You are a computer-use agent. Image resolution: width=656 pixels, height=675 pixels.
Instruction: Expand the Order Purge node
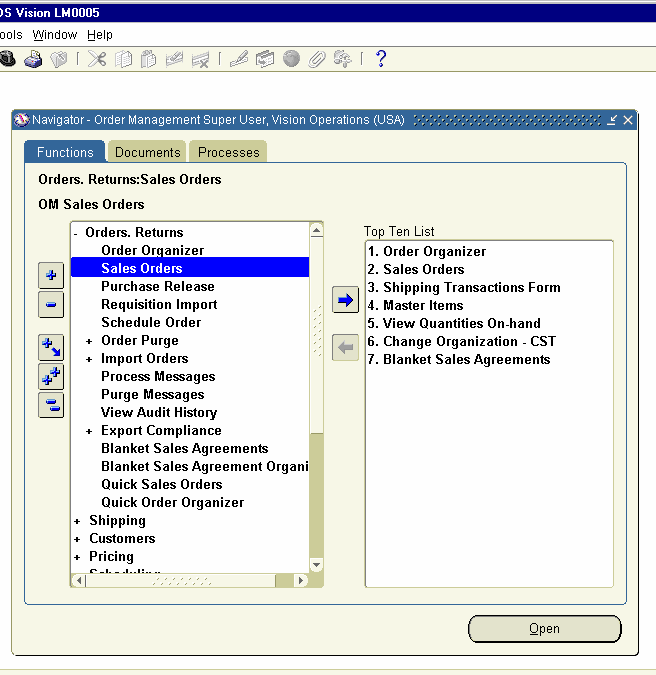(89, 341)
